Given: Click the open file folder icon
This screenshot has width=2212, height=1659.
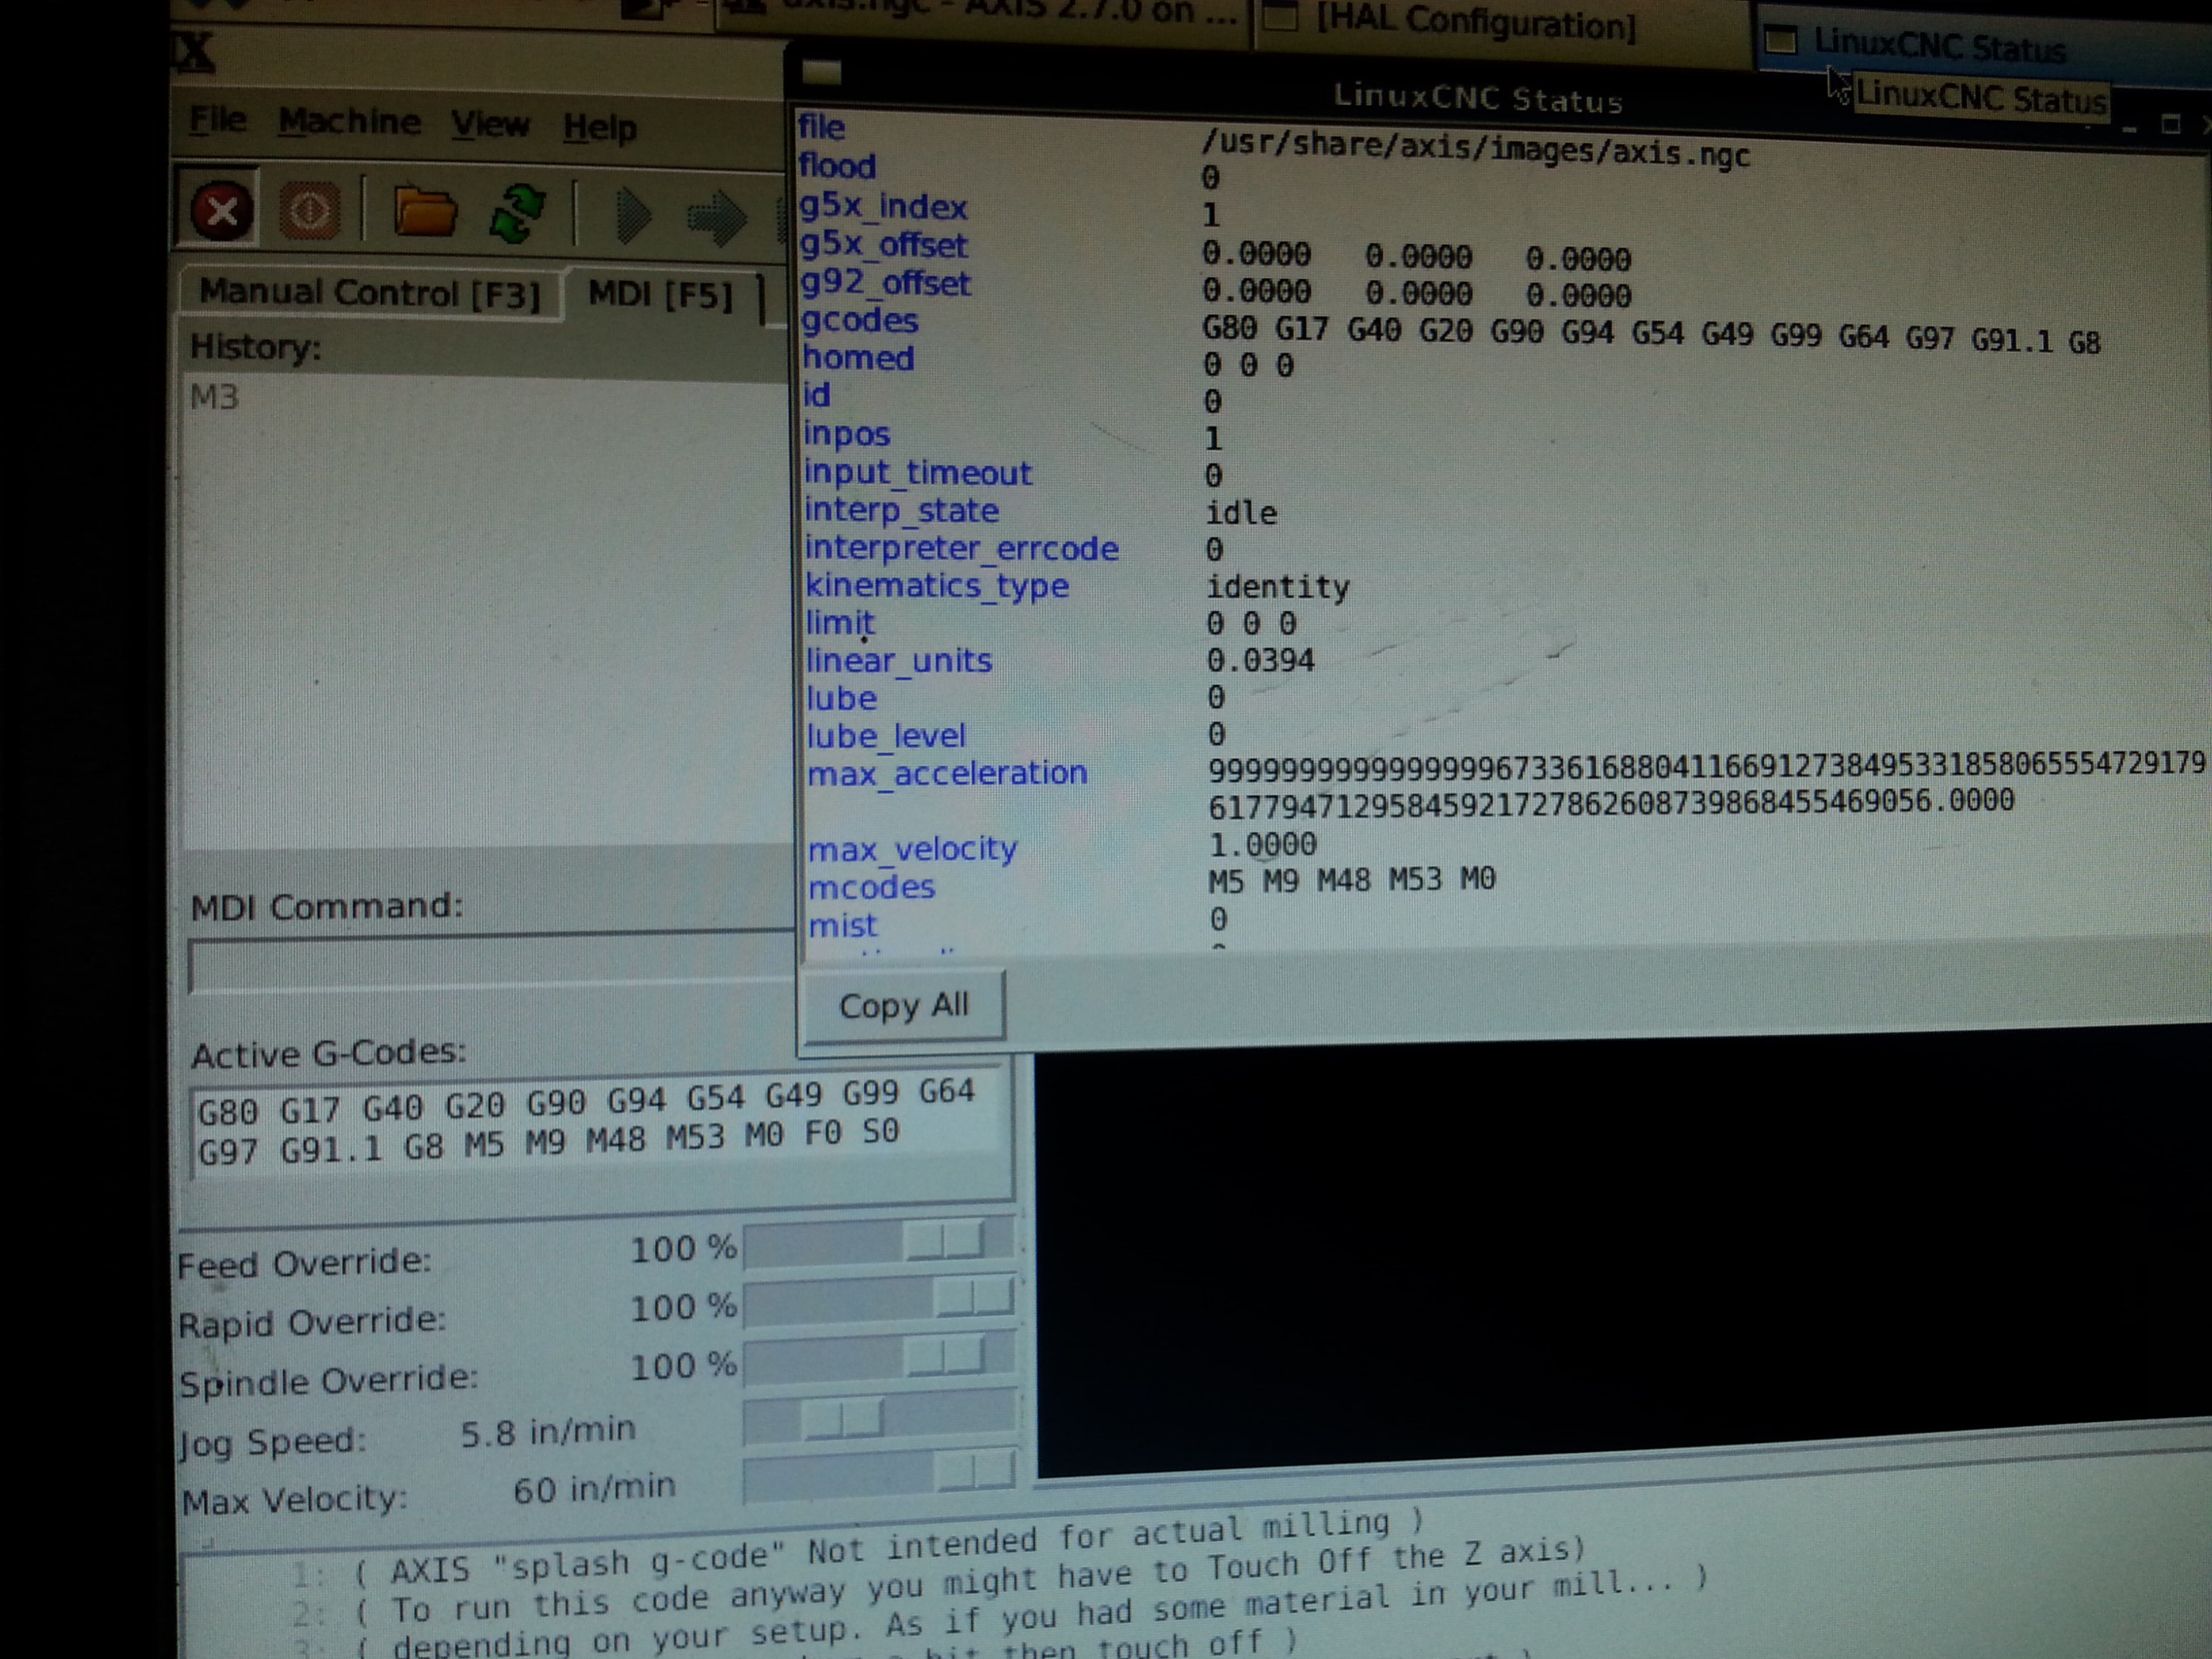Looking at the screenshot, I should [425, 212].
